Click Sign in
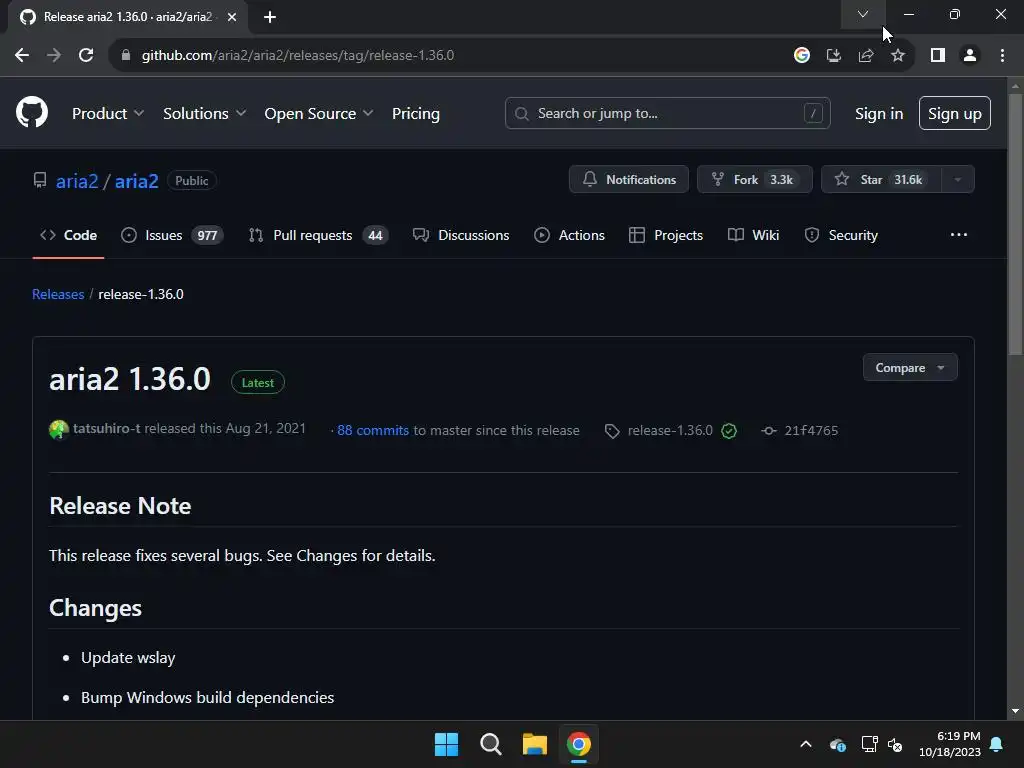Image resolution: width=1024 pixels, height=768 pixels. (878, 114)
